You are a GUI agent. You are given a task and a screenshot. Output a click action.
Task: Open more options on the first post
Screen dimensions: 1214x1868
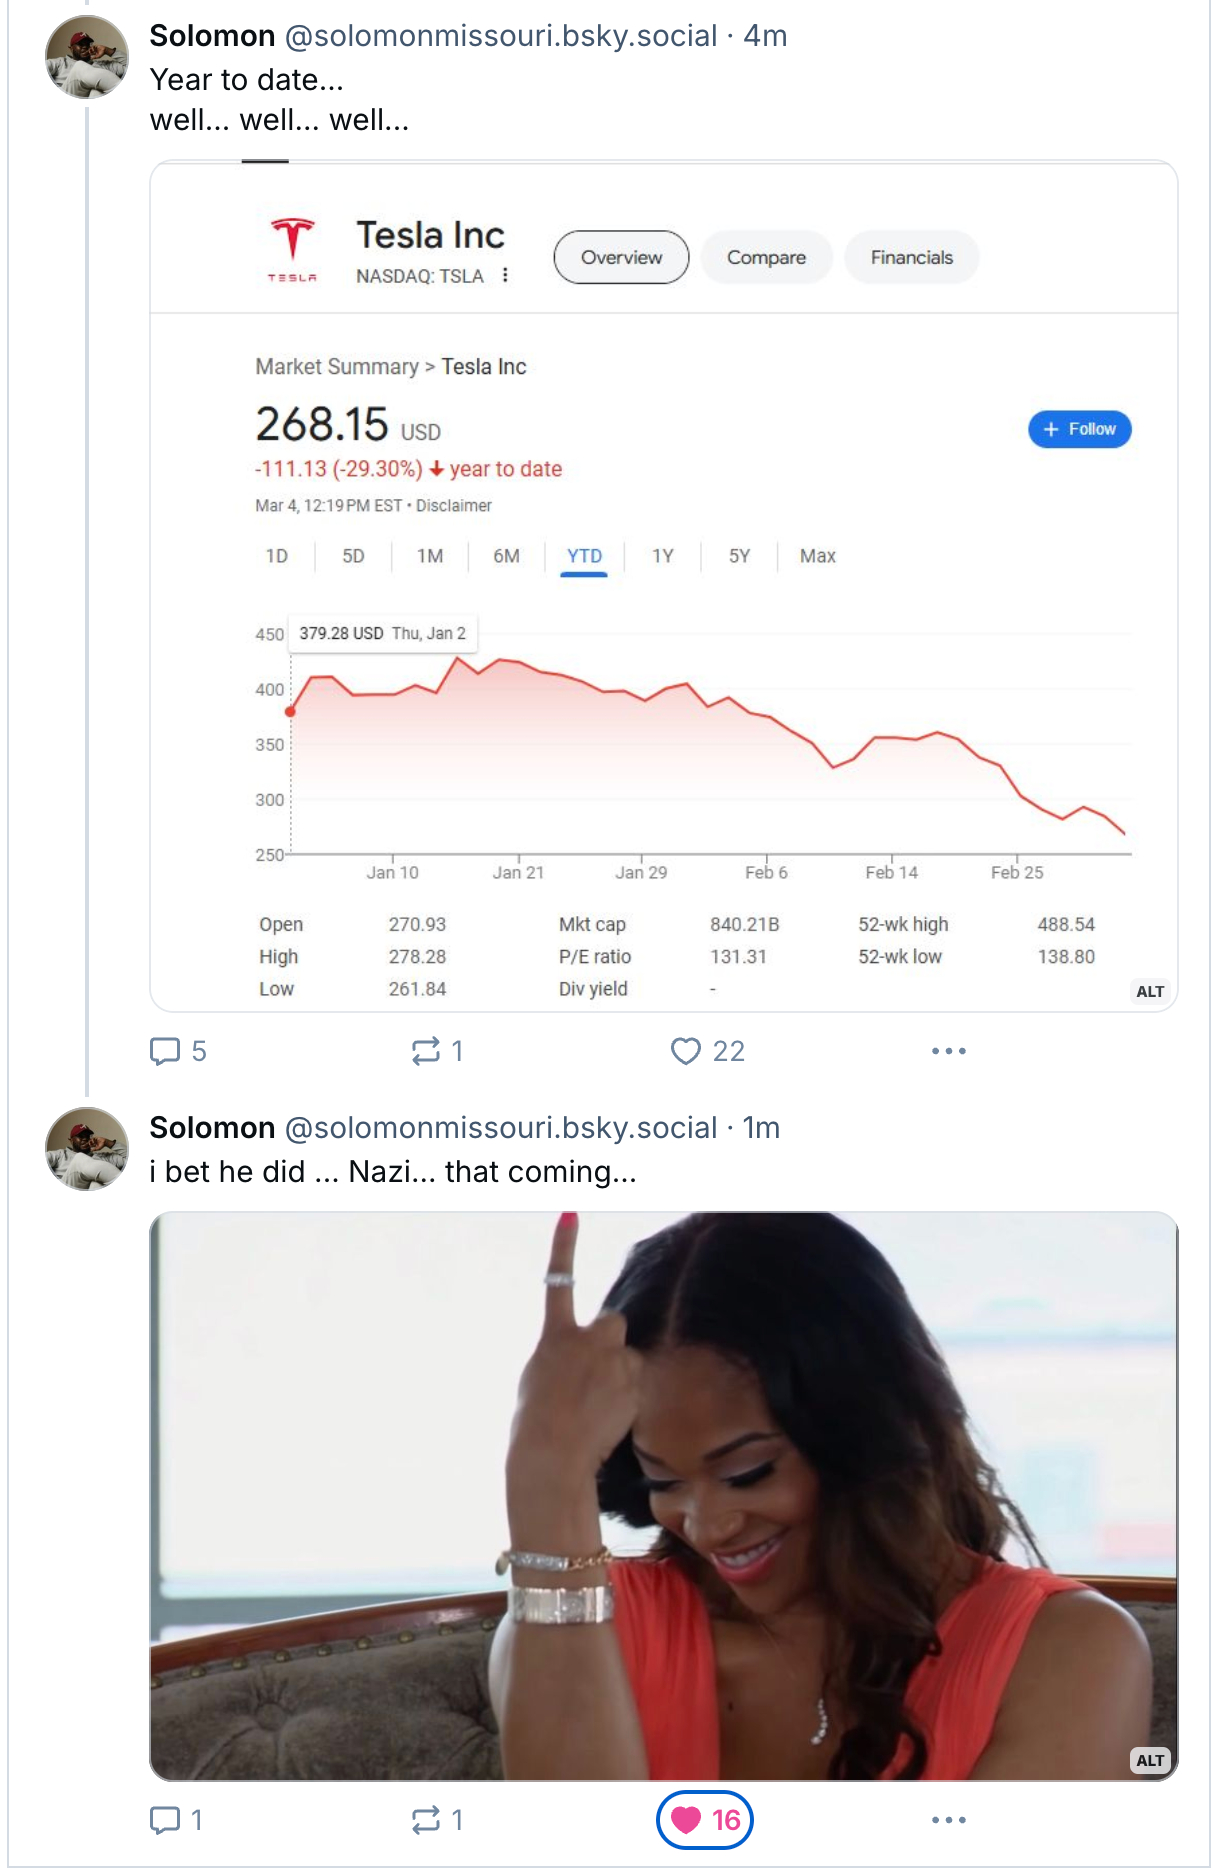(x=948, y=1051)
